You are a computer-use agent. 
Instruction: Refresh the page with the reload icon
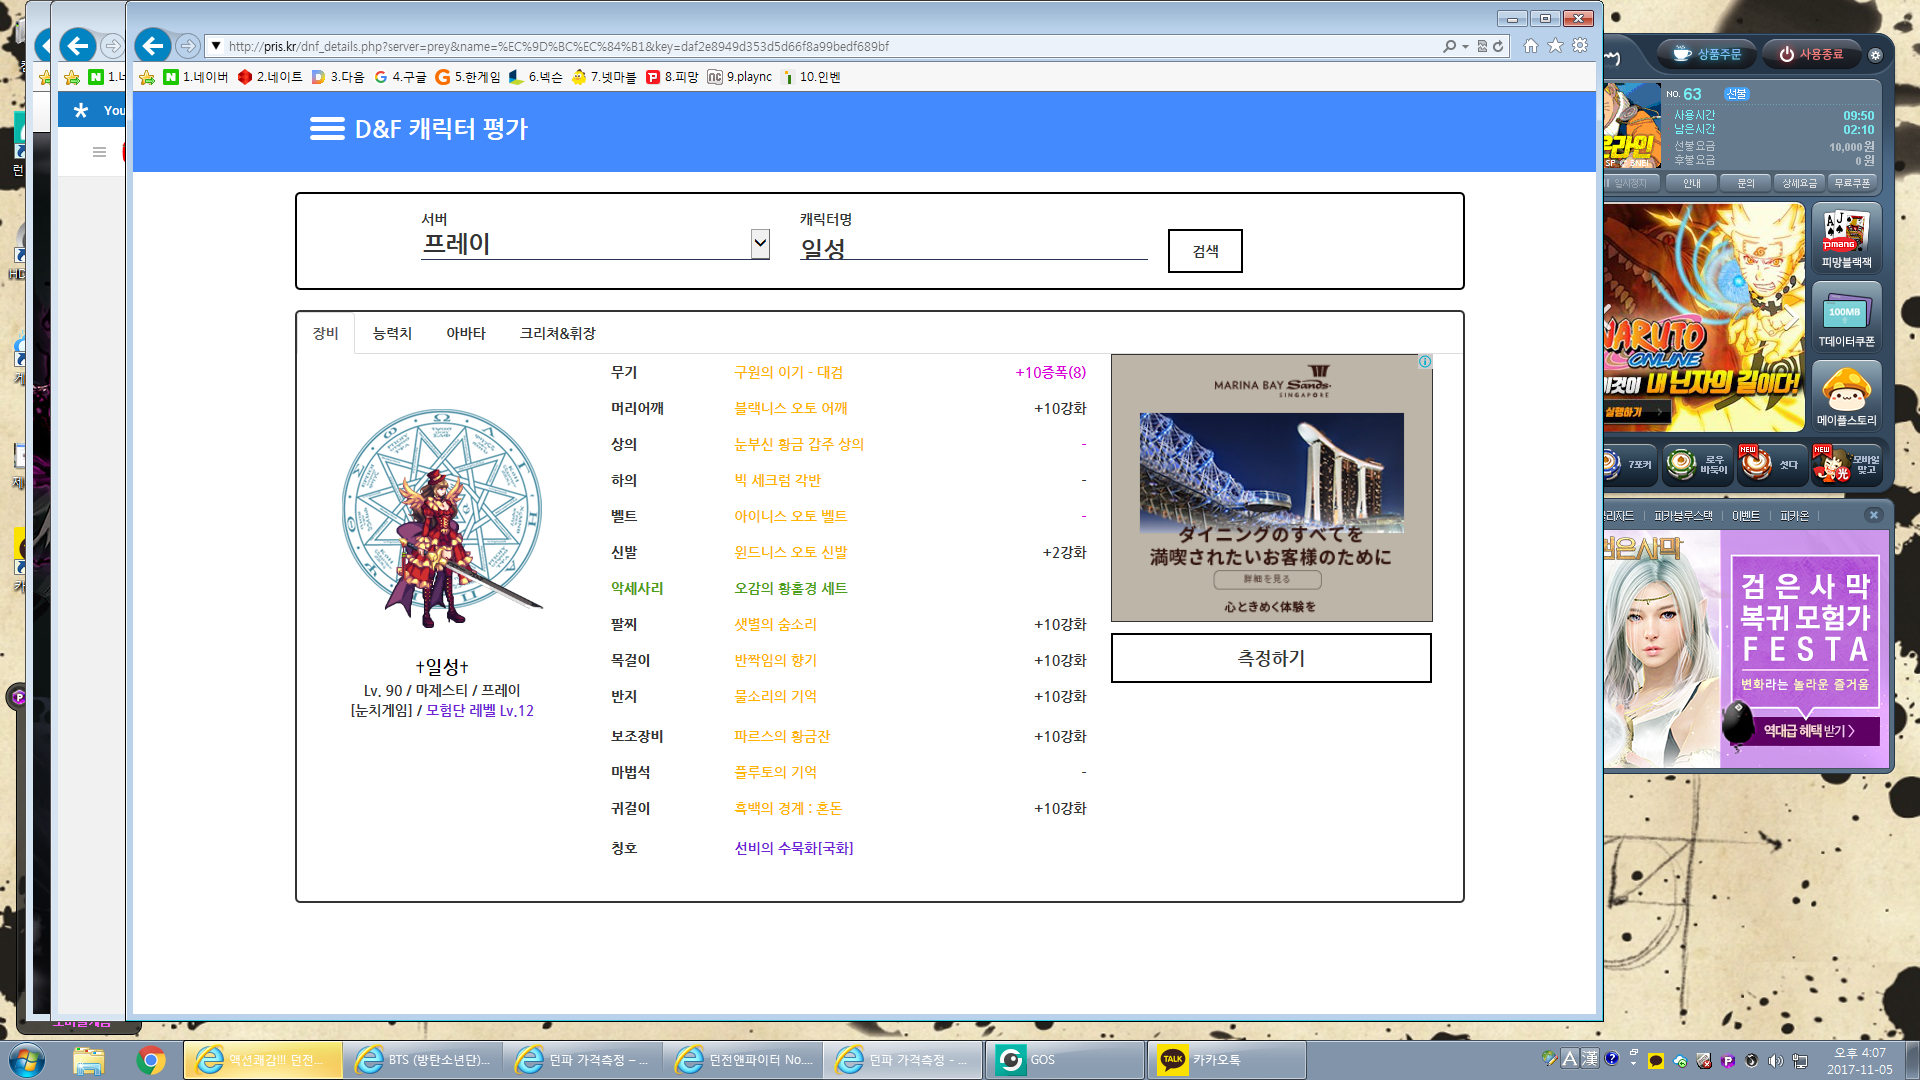(x=1498, y=46)
